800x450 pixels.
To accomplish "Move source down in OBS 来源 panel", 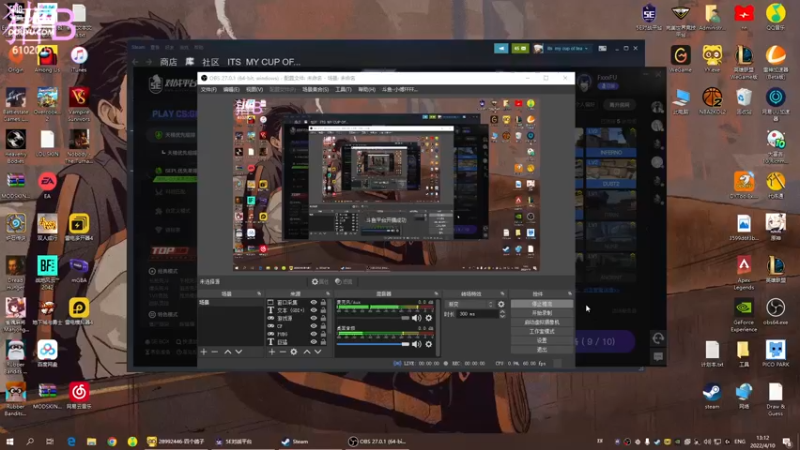I will pos(318,352).
